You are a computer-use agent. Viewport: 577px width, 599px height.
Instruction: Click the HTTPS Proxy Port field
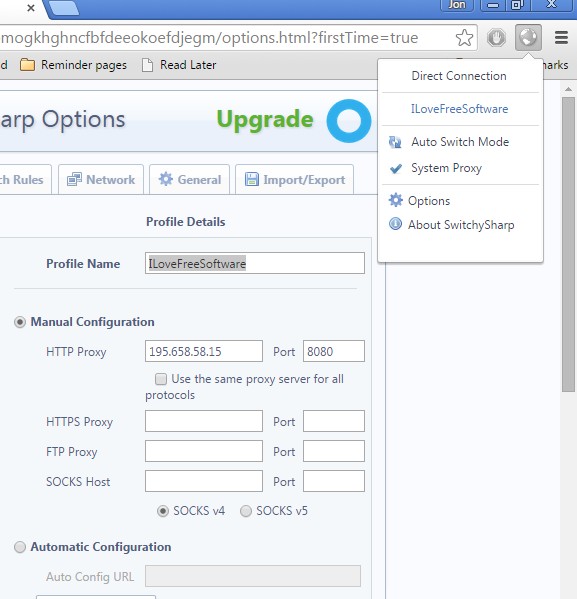[334, 421]
